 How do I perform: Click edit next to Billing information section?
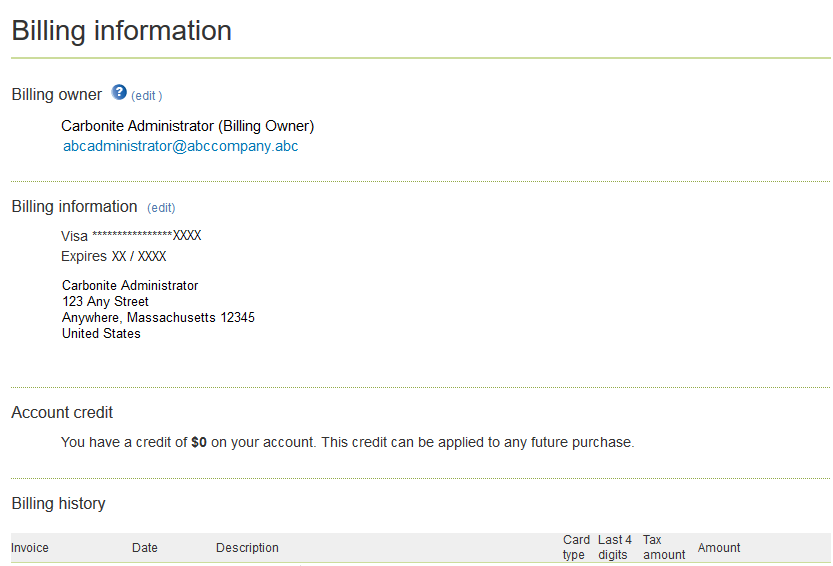(161, 208)
